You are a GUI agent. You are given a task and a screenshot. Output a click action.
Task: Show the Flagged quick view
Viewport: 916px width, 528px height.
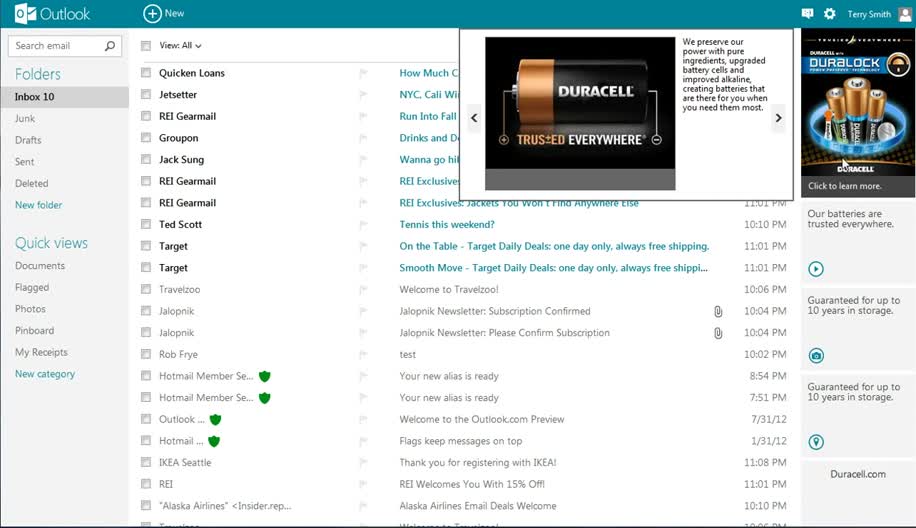pyautogui.click(x=32, y=287)
